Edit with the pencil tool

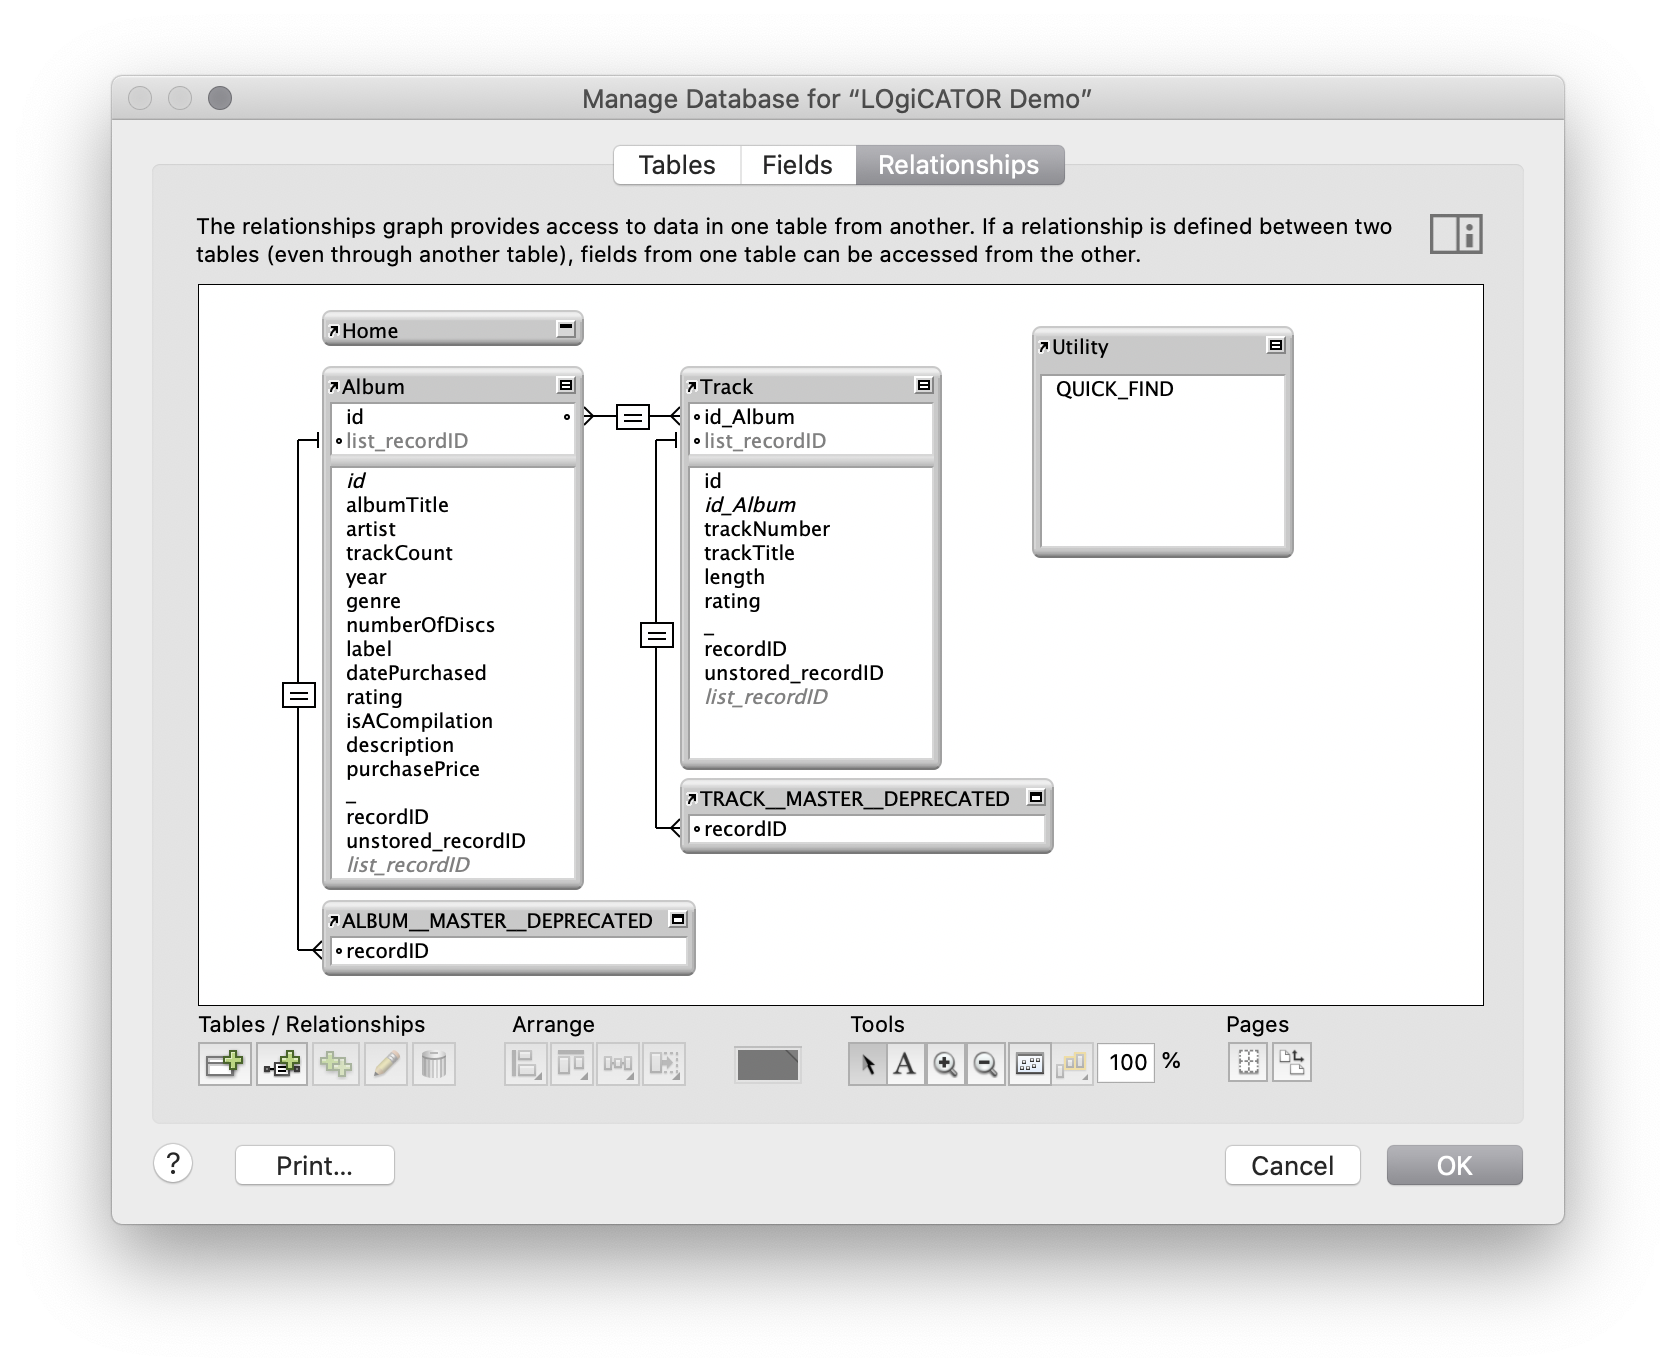point(387,1064)
